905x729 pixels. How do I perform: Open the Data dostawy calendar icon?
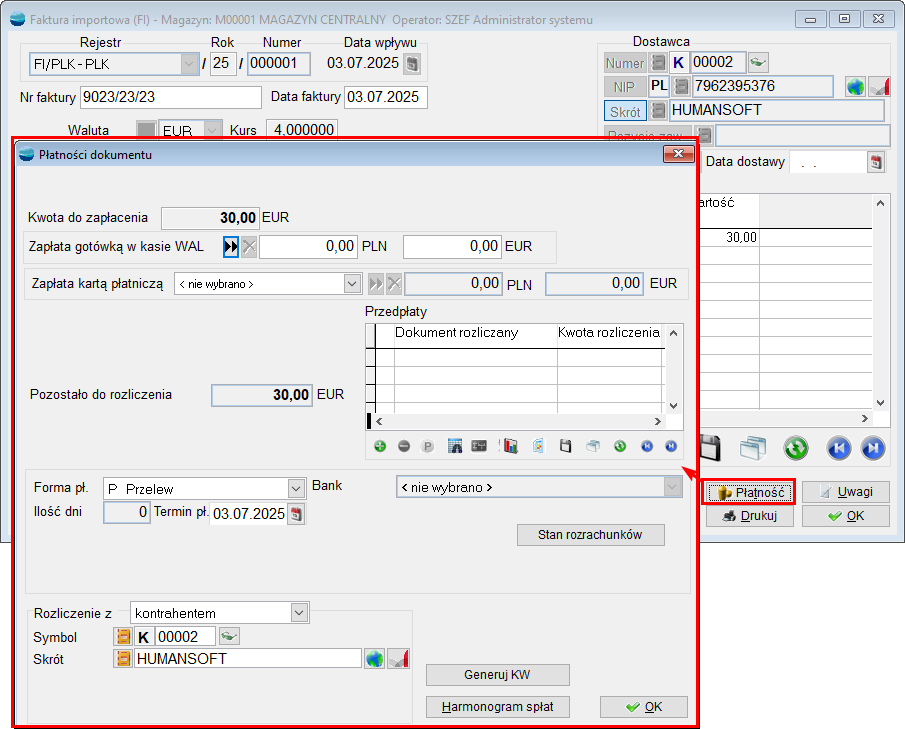pos(876,162)
